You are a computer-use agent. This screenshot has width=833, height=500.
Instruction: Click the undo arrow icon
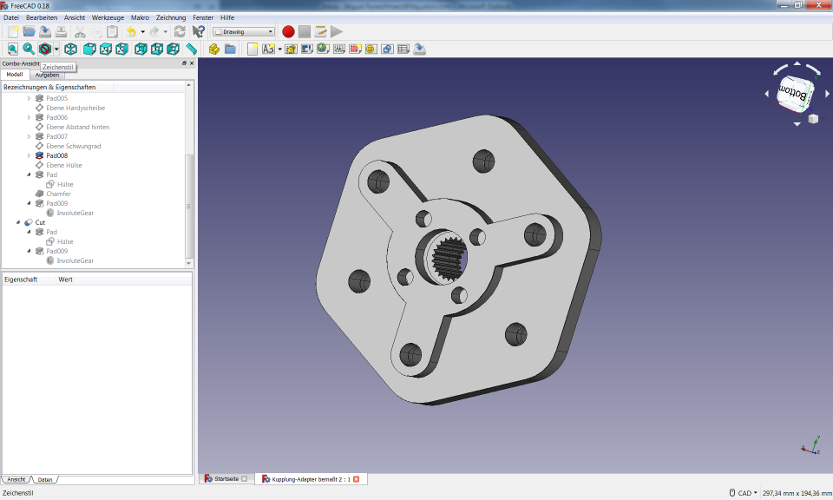[x=130, y=32]
